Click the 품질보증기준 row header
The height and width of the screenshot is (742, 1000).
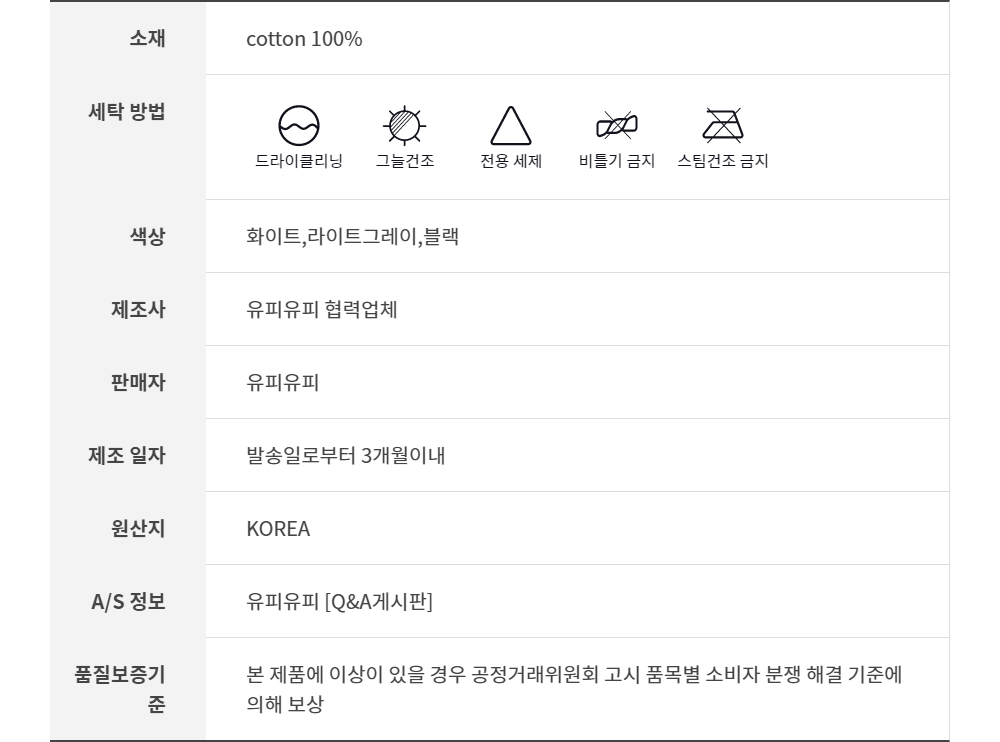point(120,689)
